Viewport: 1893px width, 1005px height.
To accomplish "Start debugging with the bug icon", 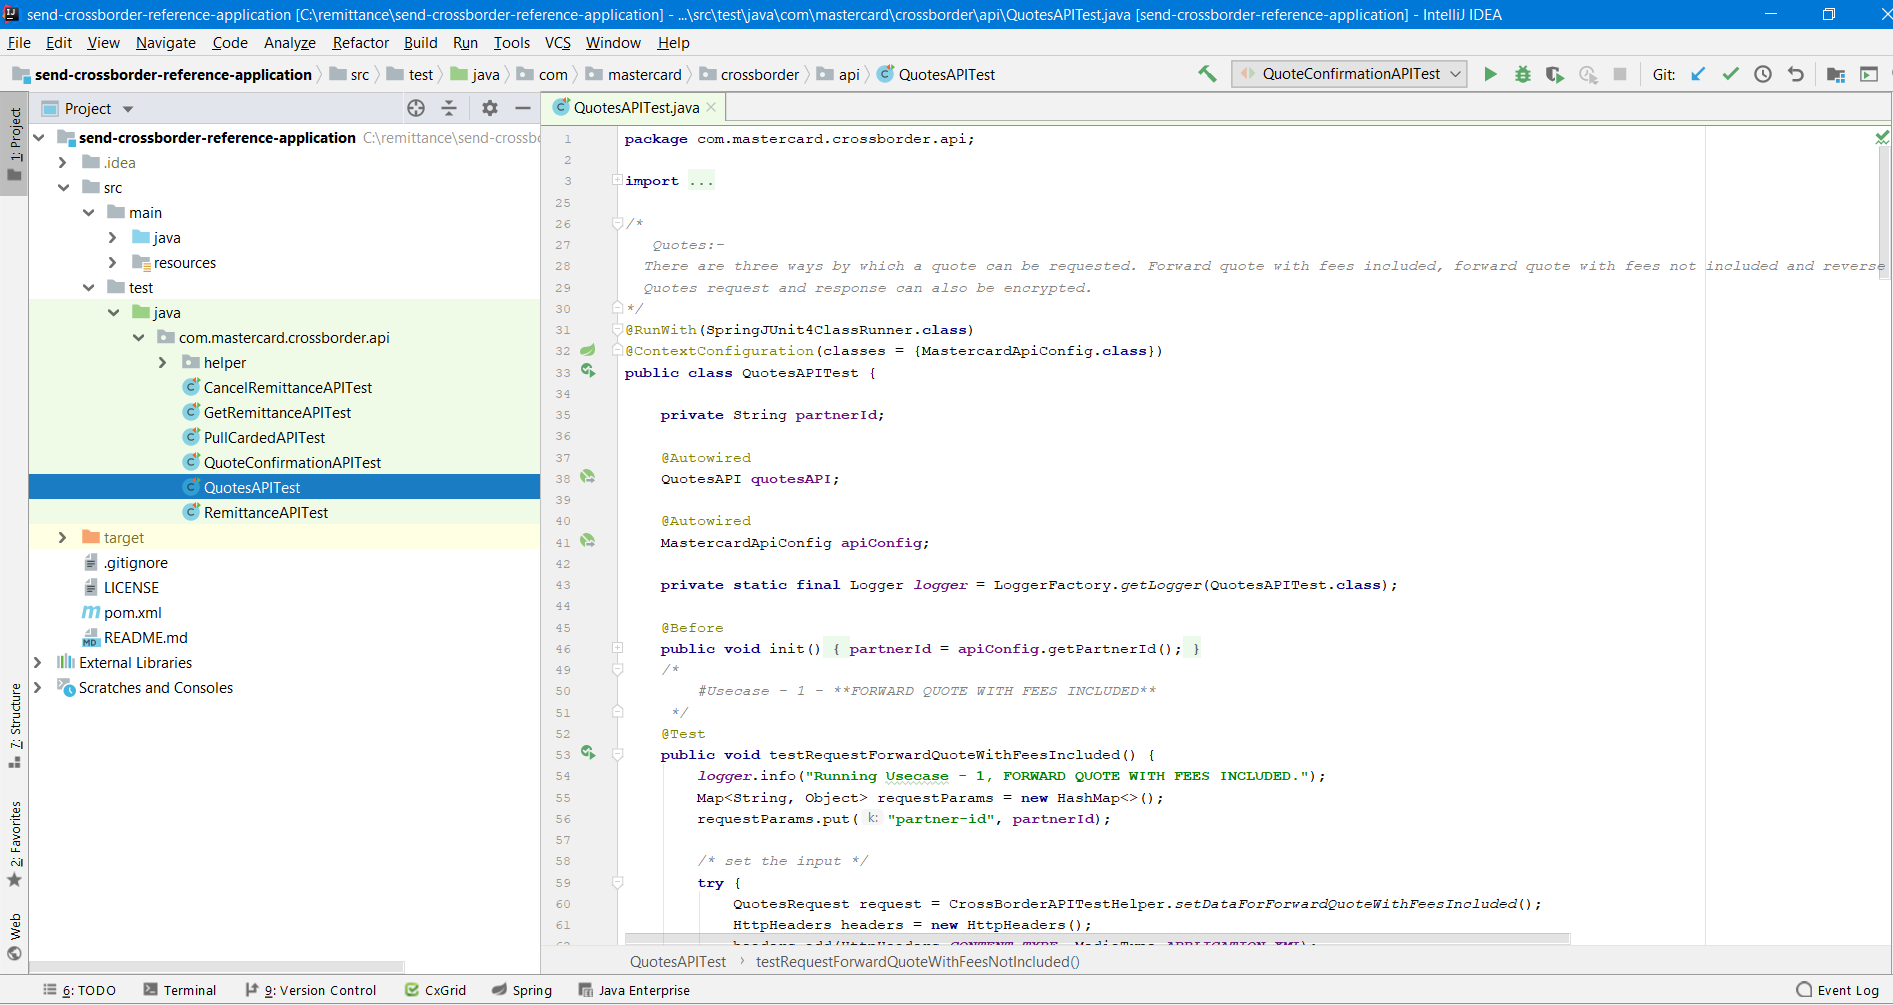I will click(1522, 74).
